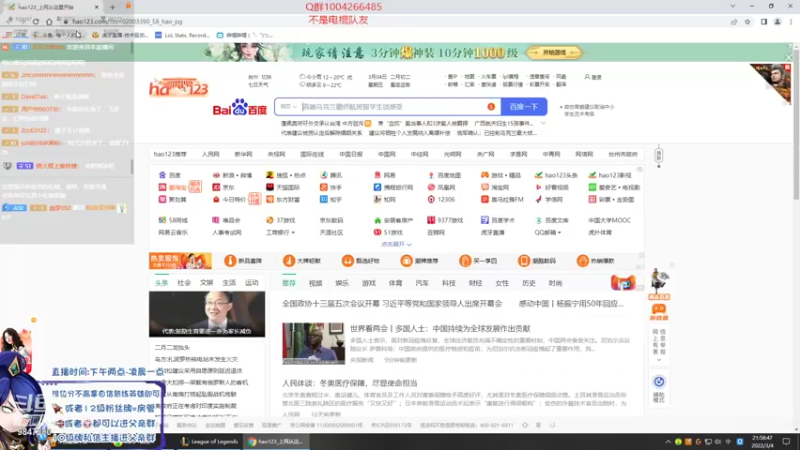Expand the QQ邮箱 dropdown arrow

click(560, 233)
